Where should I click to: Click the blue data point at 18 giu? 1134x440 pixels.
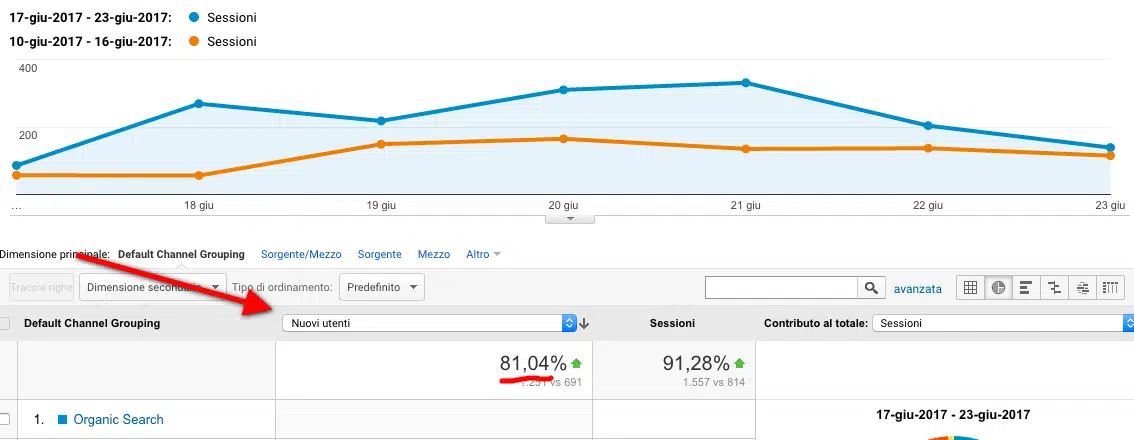tap(199, 103)
